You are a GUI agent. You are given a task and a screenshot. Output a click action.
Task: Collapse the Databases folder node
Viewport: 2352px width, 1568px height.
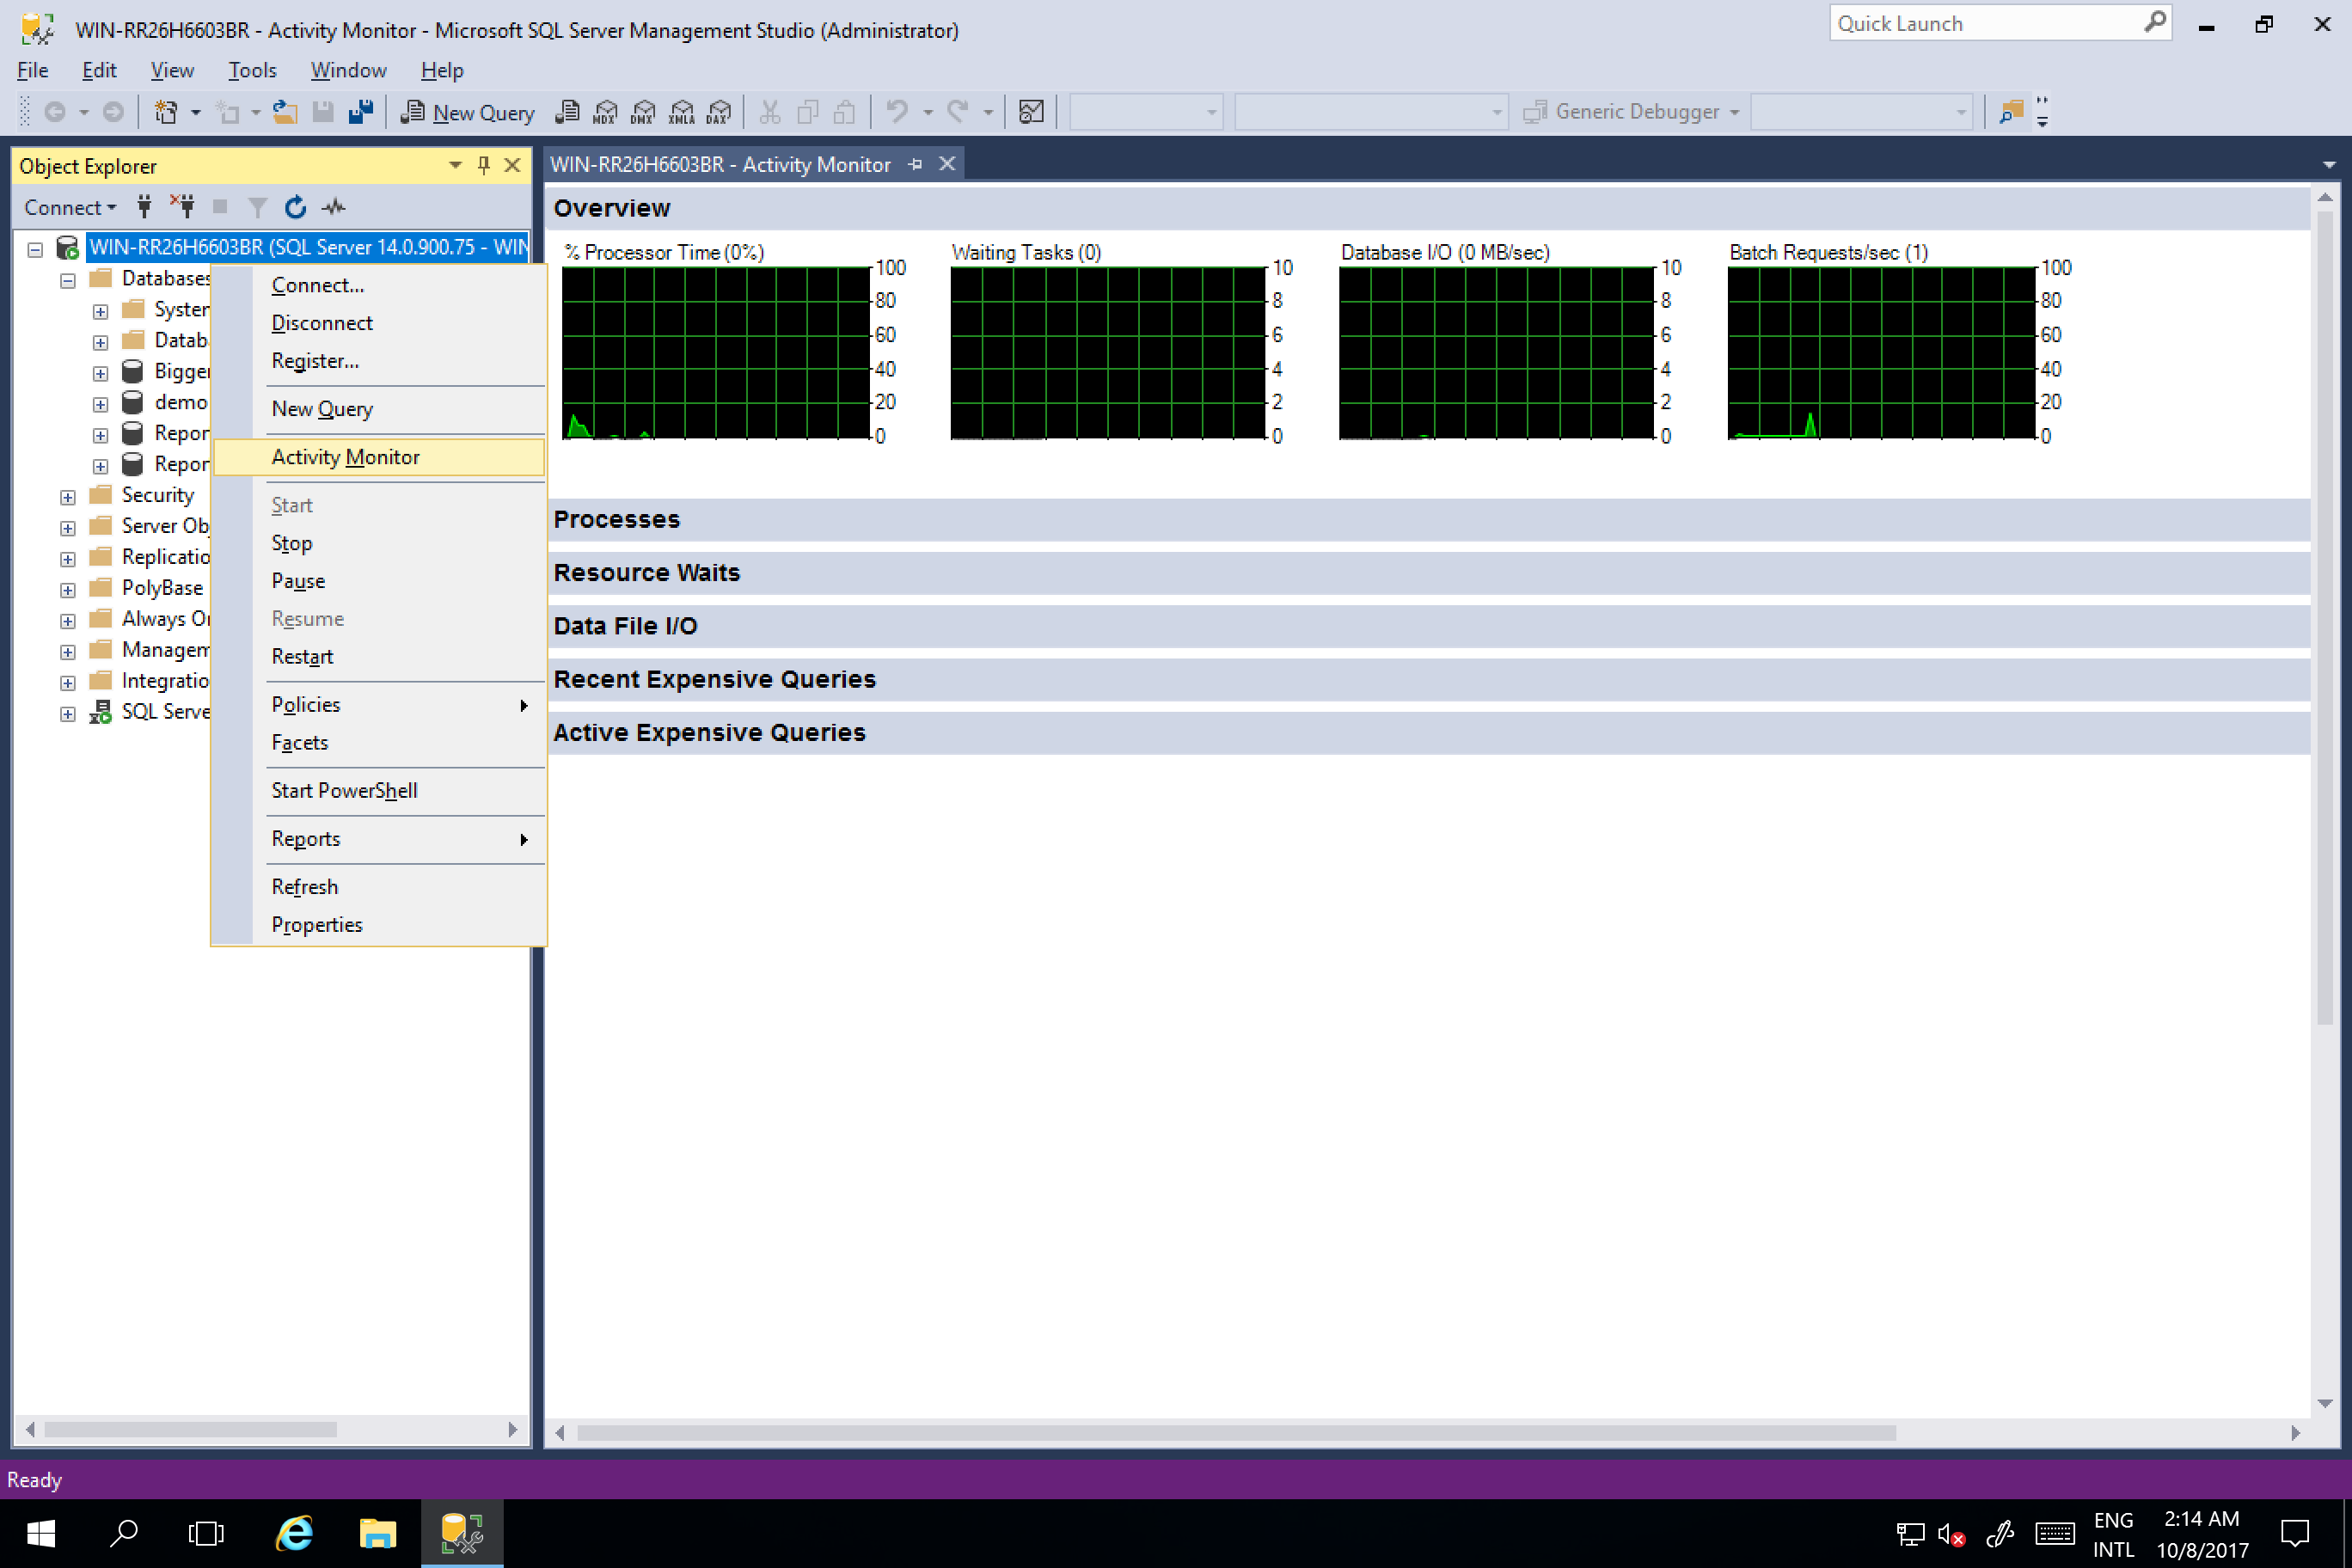point(68,280)
